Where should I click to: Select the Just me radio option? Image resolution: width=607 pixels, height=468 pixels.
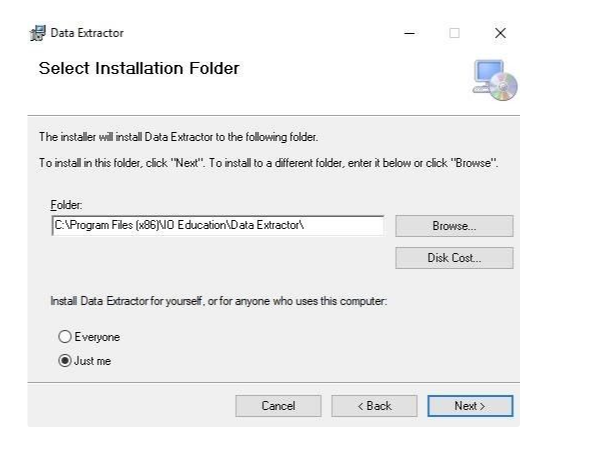pyautogui.click(x=65, y=361)
